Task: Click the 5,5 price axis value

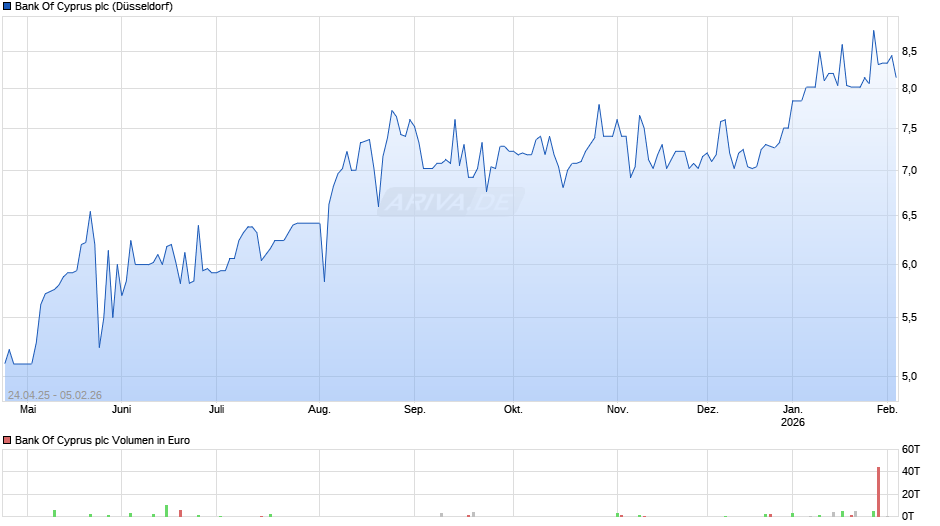Action: (x=909, y=317)
